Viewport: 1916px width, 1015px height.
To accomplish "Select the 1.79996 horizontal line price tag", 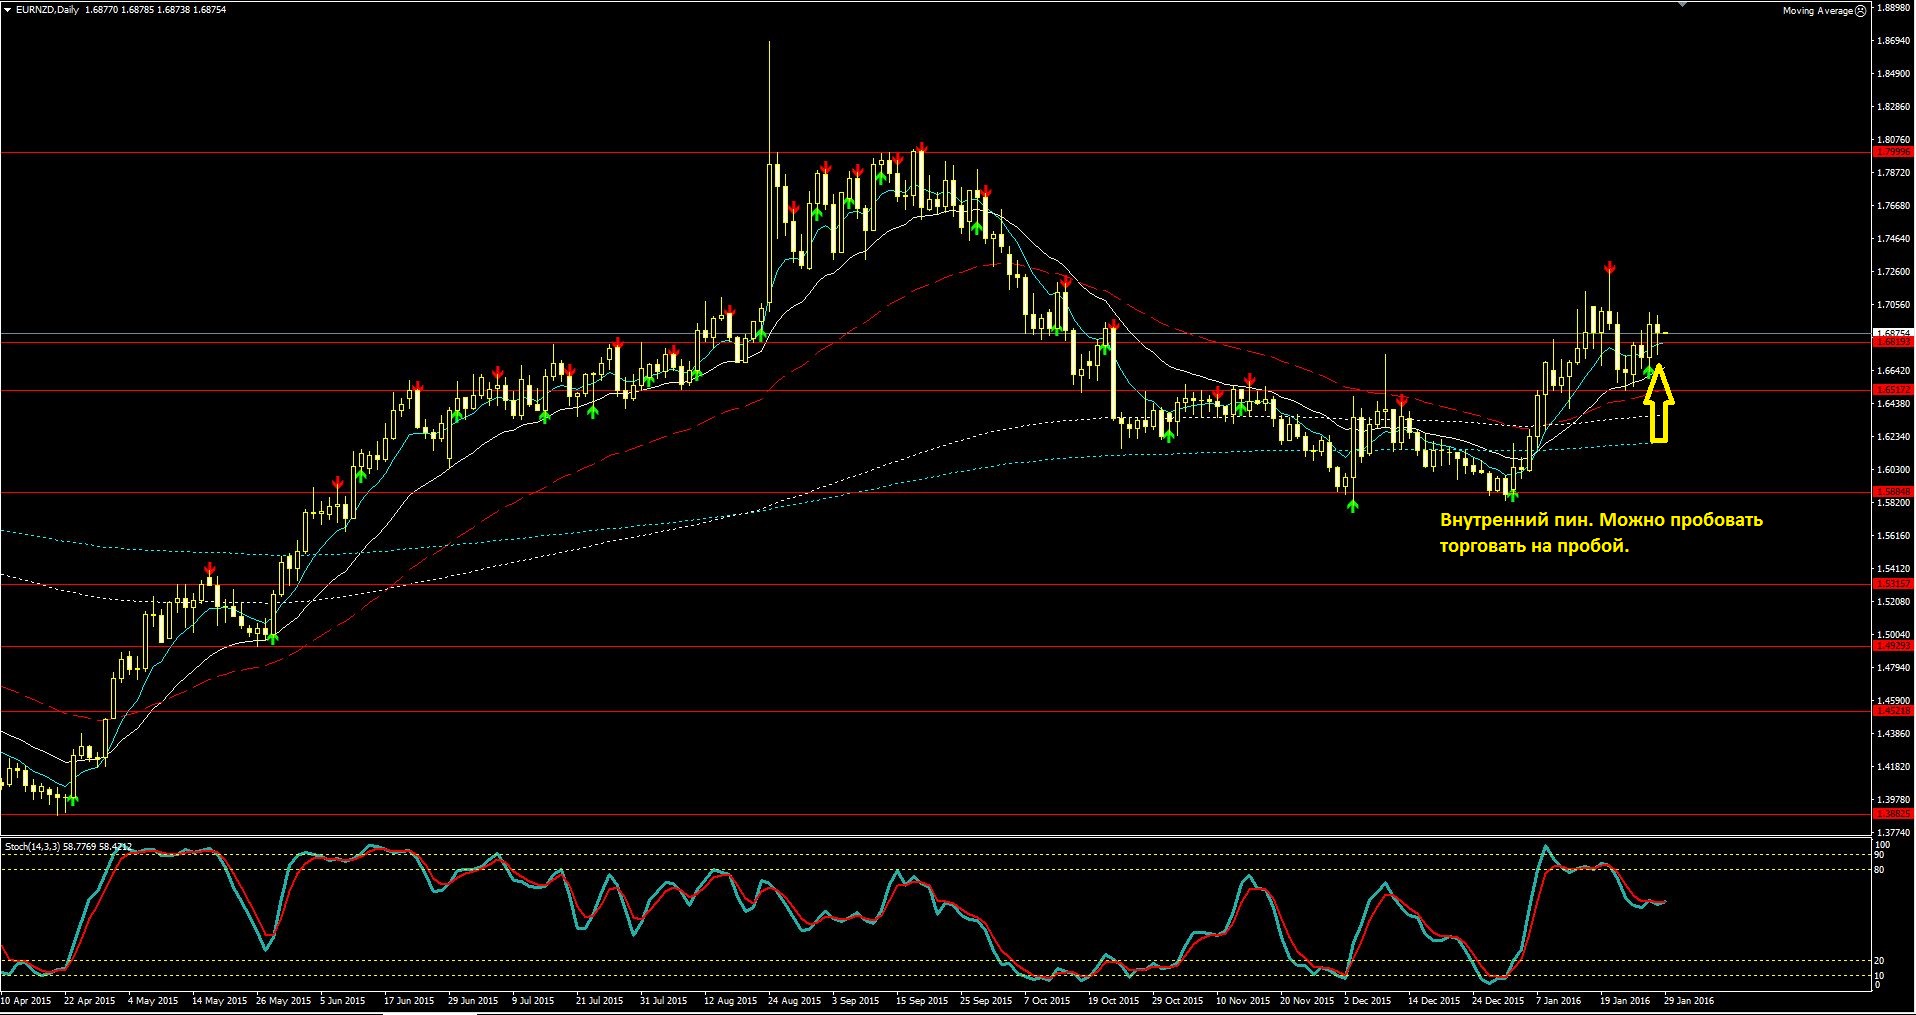I will coord(1893,152).
